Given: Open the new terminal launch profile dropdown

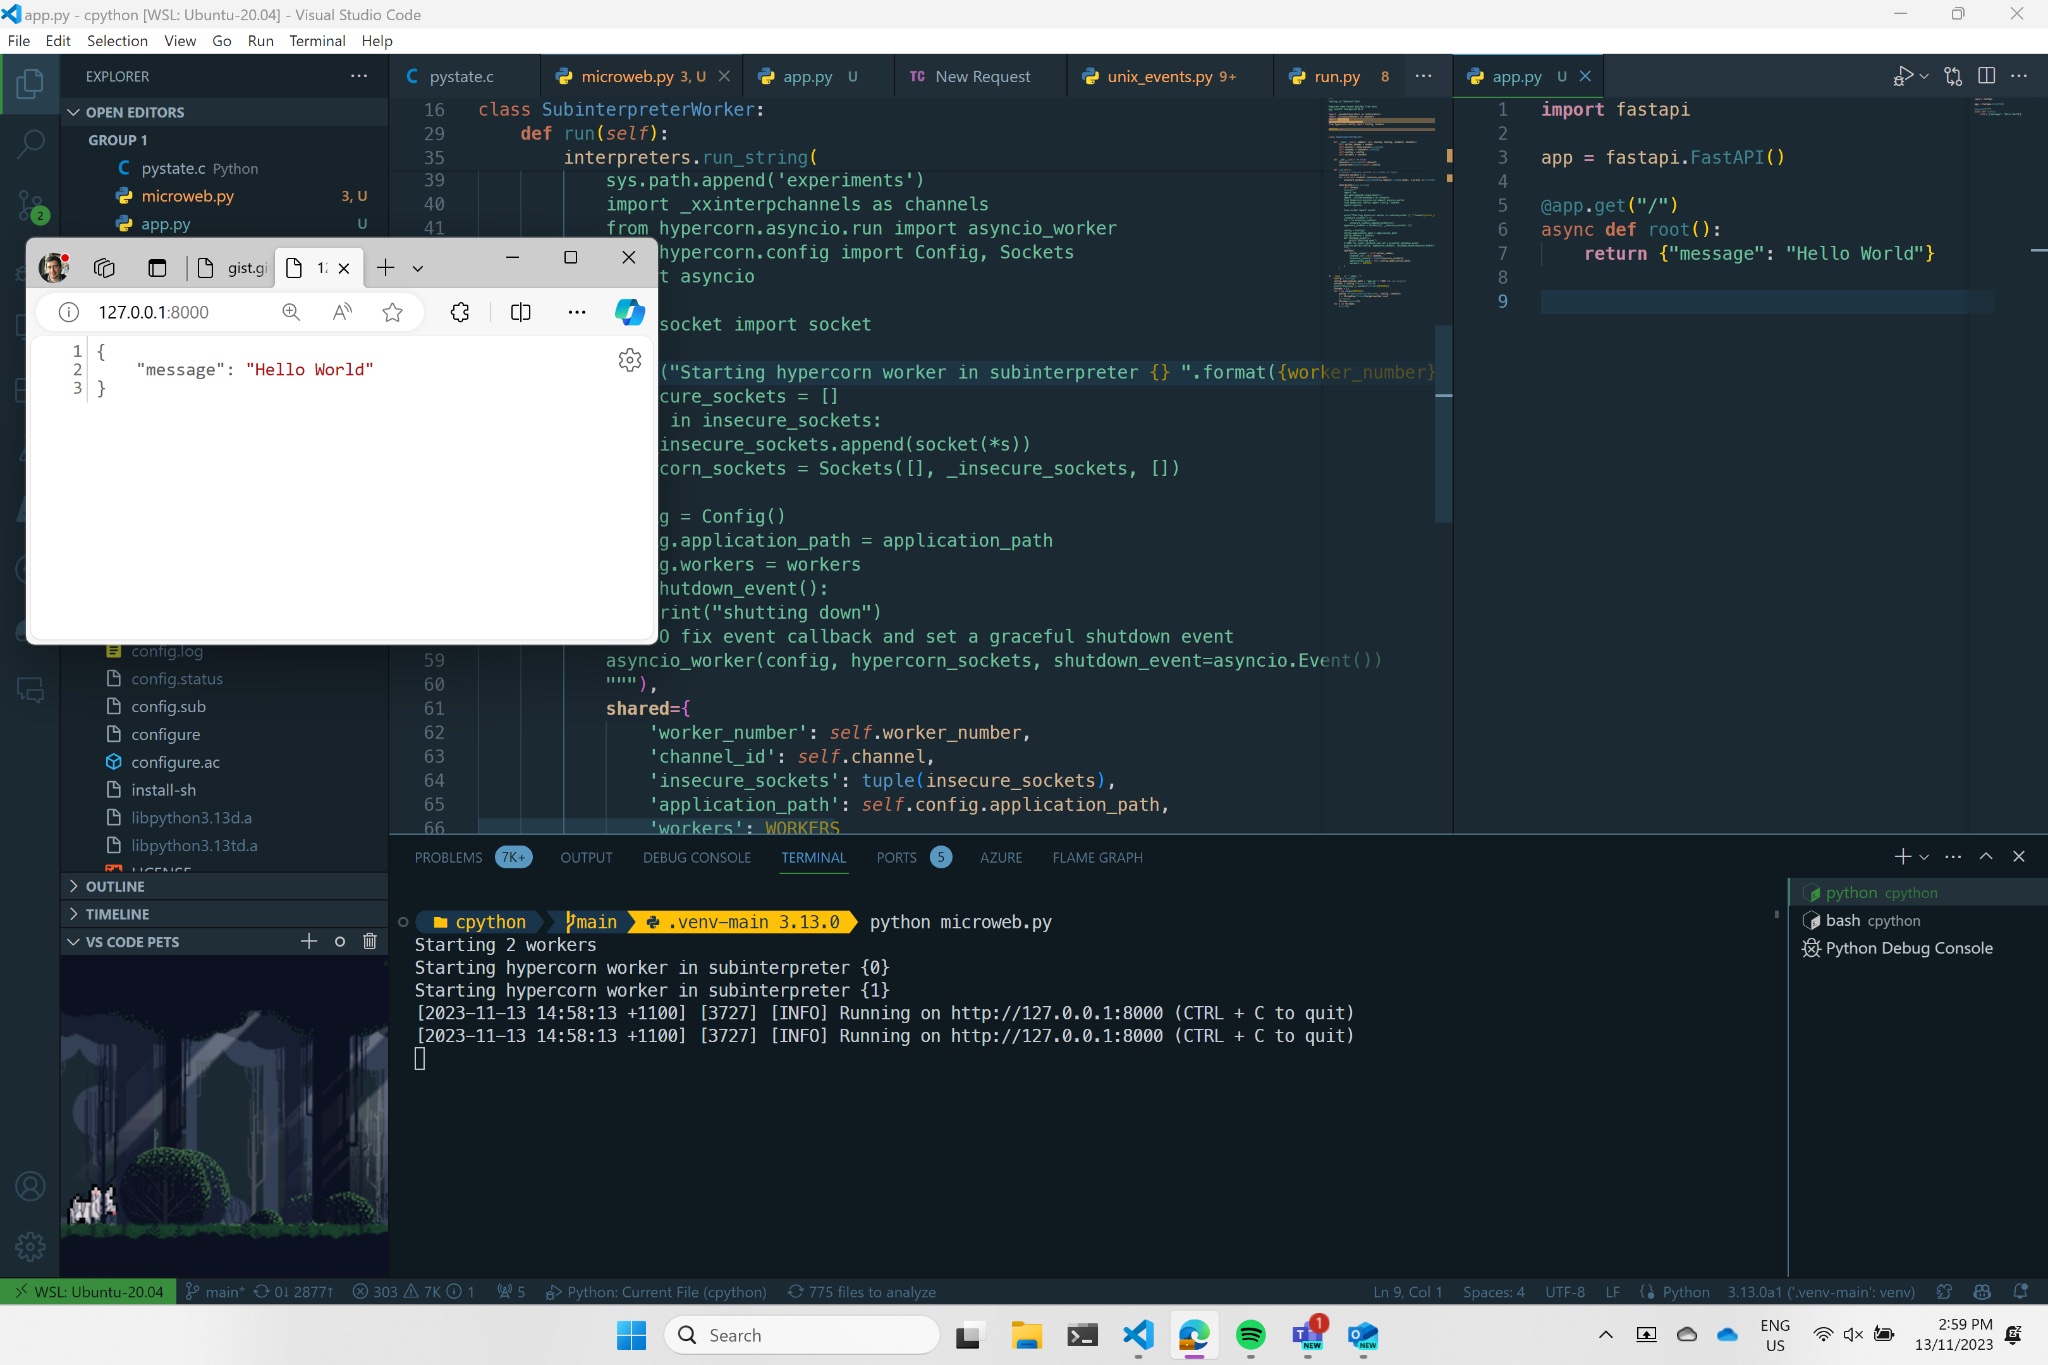Looking at the screenshot, I should coord(1924,857).
